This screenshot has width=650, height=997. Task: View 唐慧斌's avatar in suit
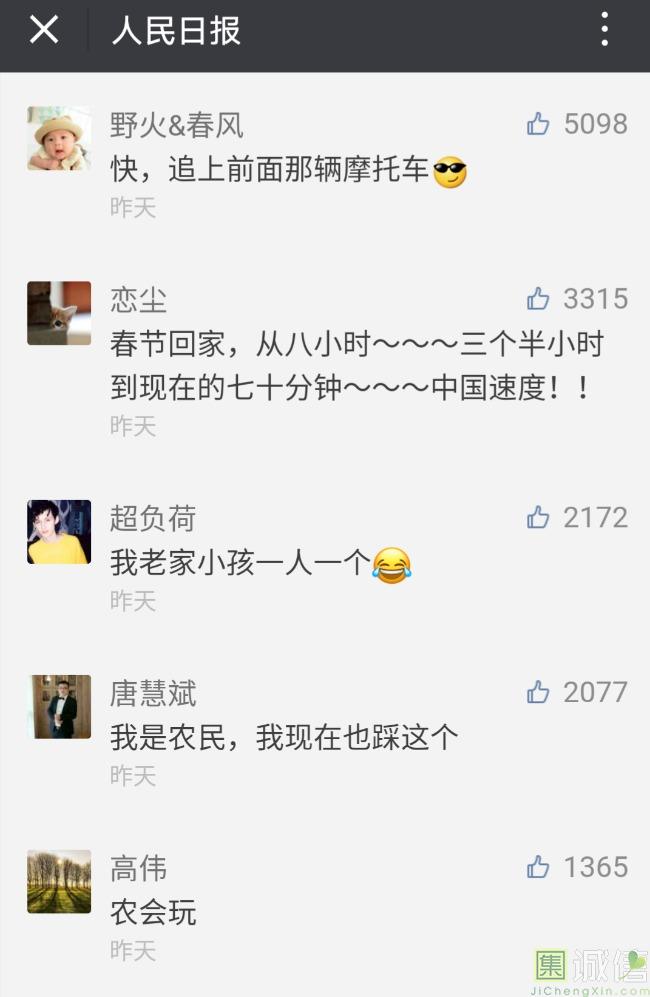click(61, 706)
